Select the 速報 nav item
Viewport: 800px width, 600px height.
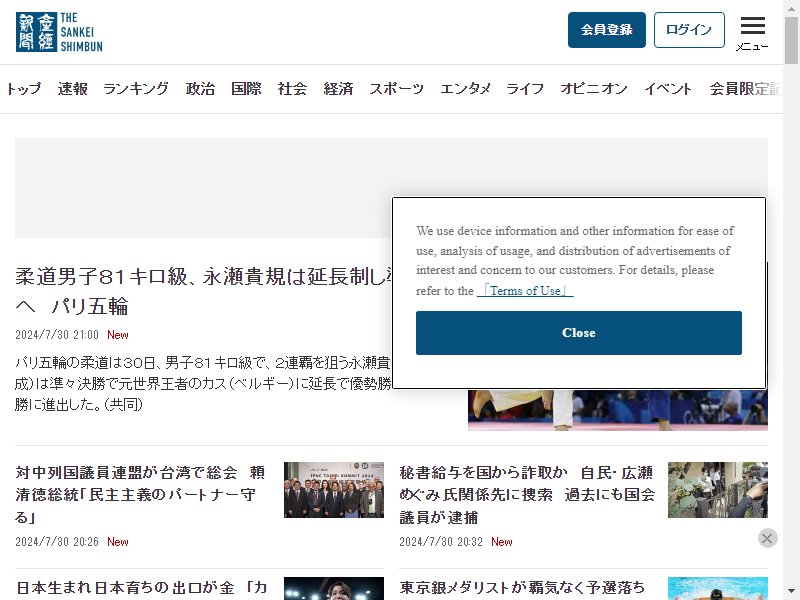(x=72, y=89)
